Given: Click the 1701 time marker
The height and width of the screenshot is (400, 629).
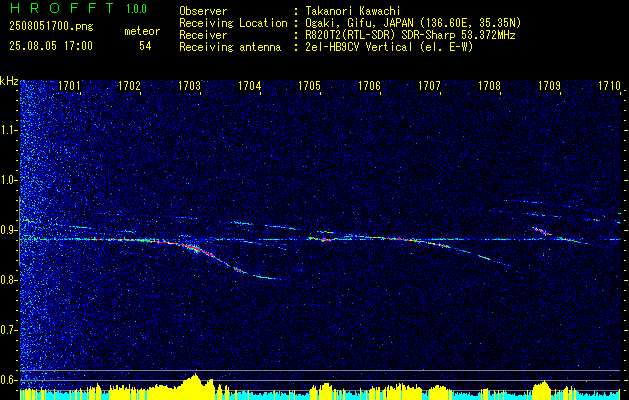Looking at the screenshot, I should point(69,86).
